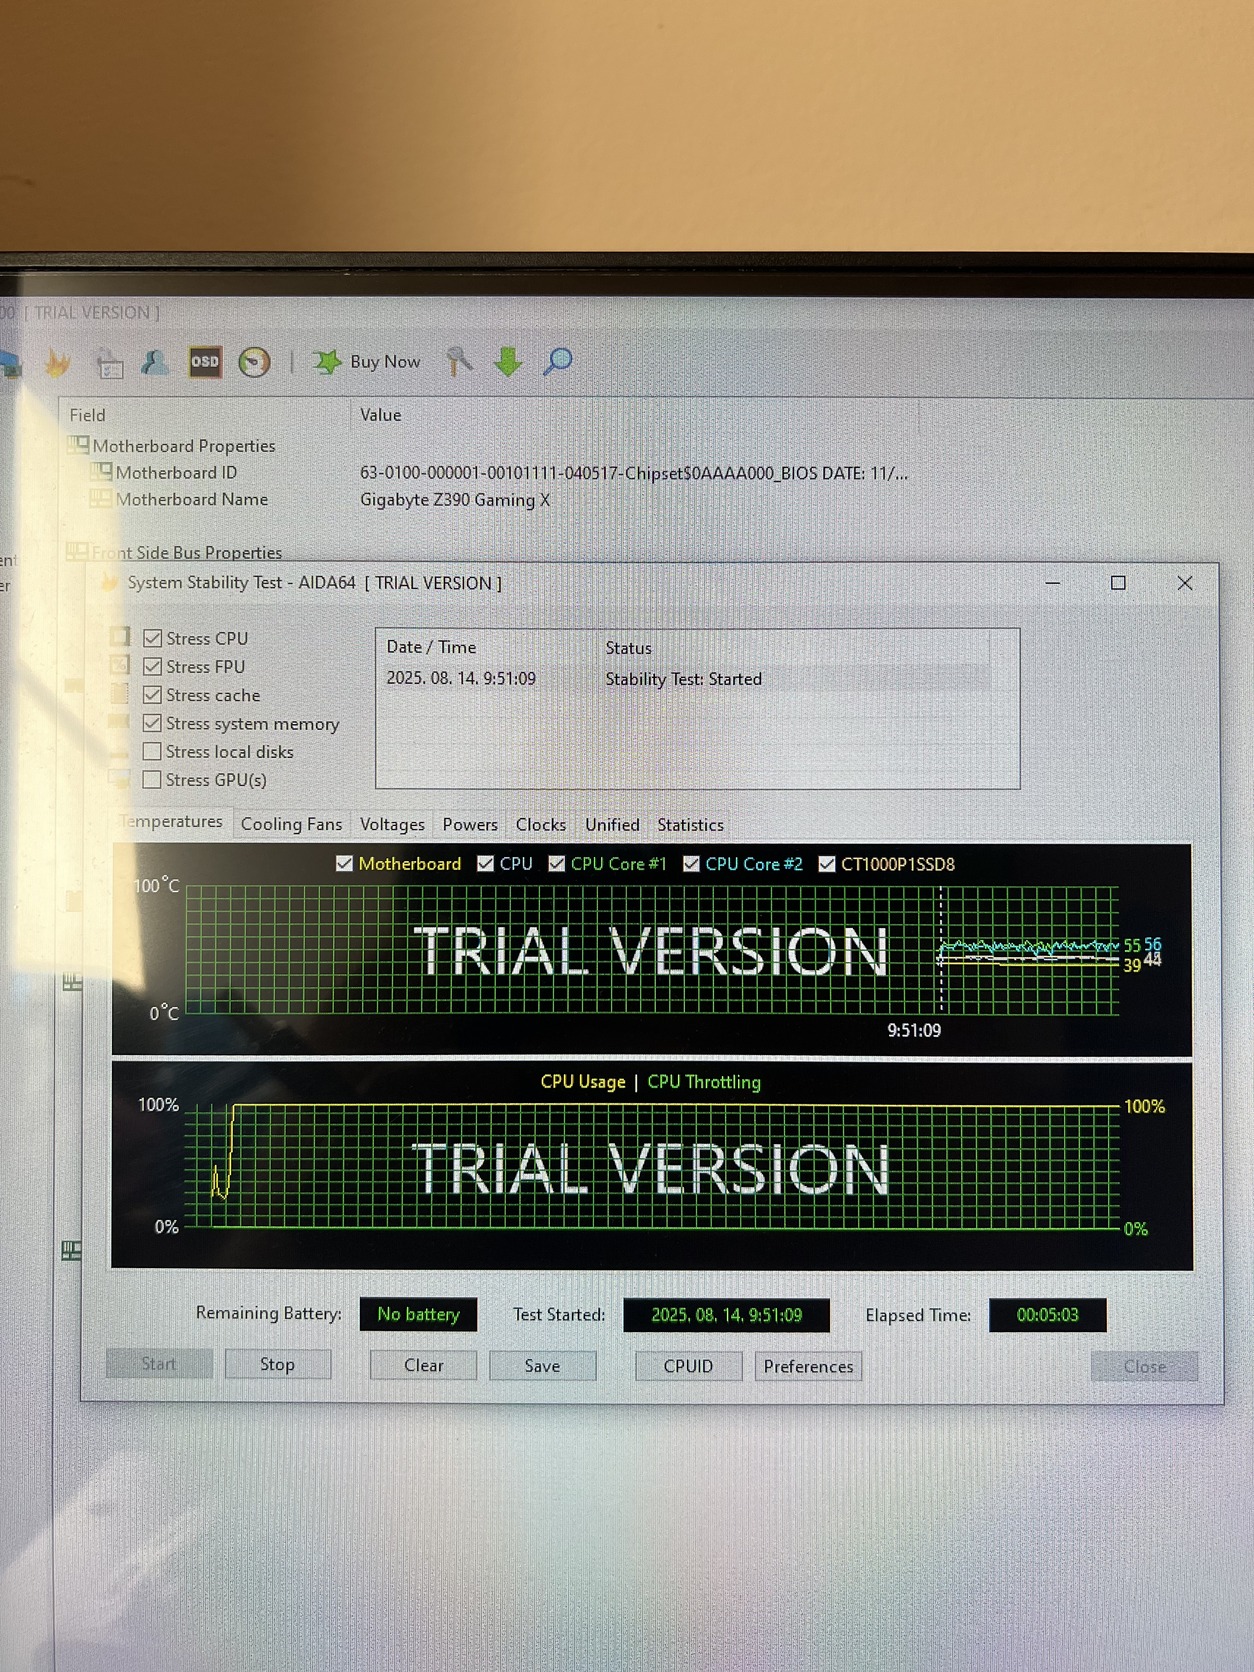This screenshot has height=1672, width=1254.
Task: Click the Date / Time log column header
Action: point(488,647)
